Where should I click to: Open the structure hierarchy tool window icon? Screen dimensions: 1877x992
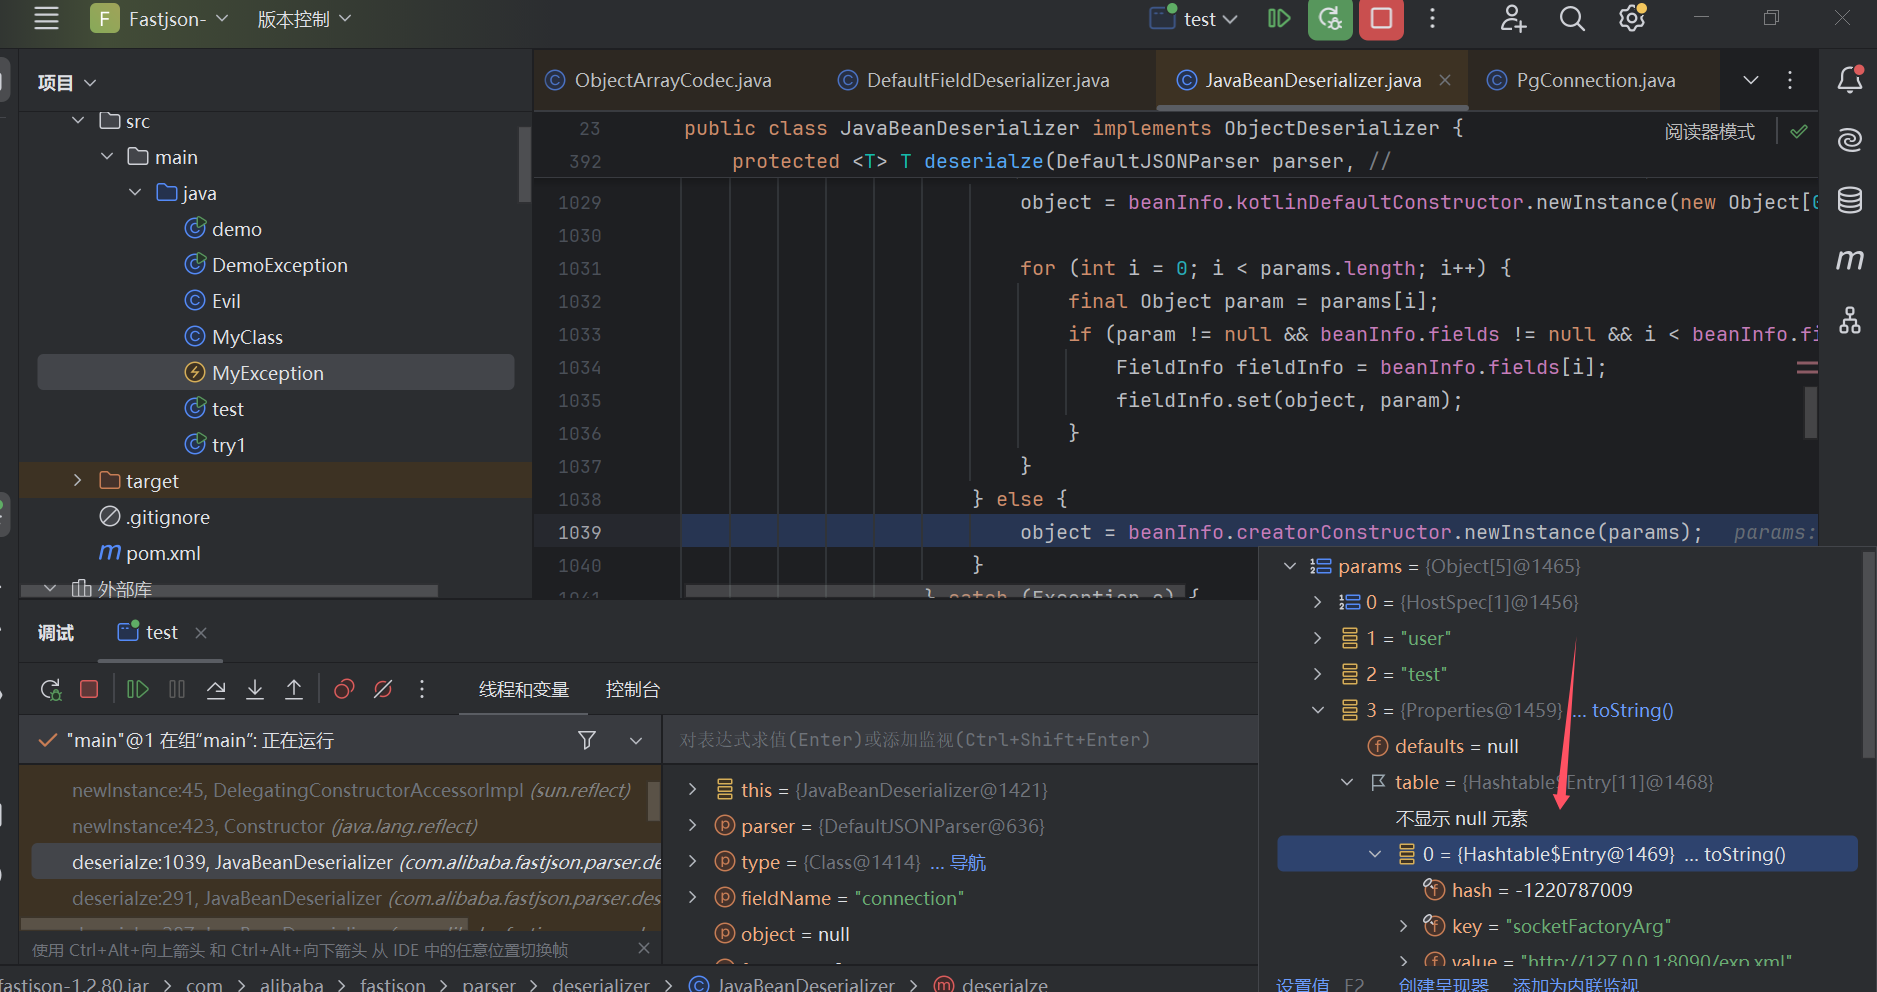(x=1850, y=320)
